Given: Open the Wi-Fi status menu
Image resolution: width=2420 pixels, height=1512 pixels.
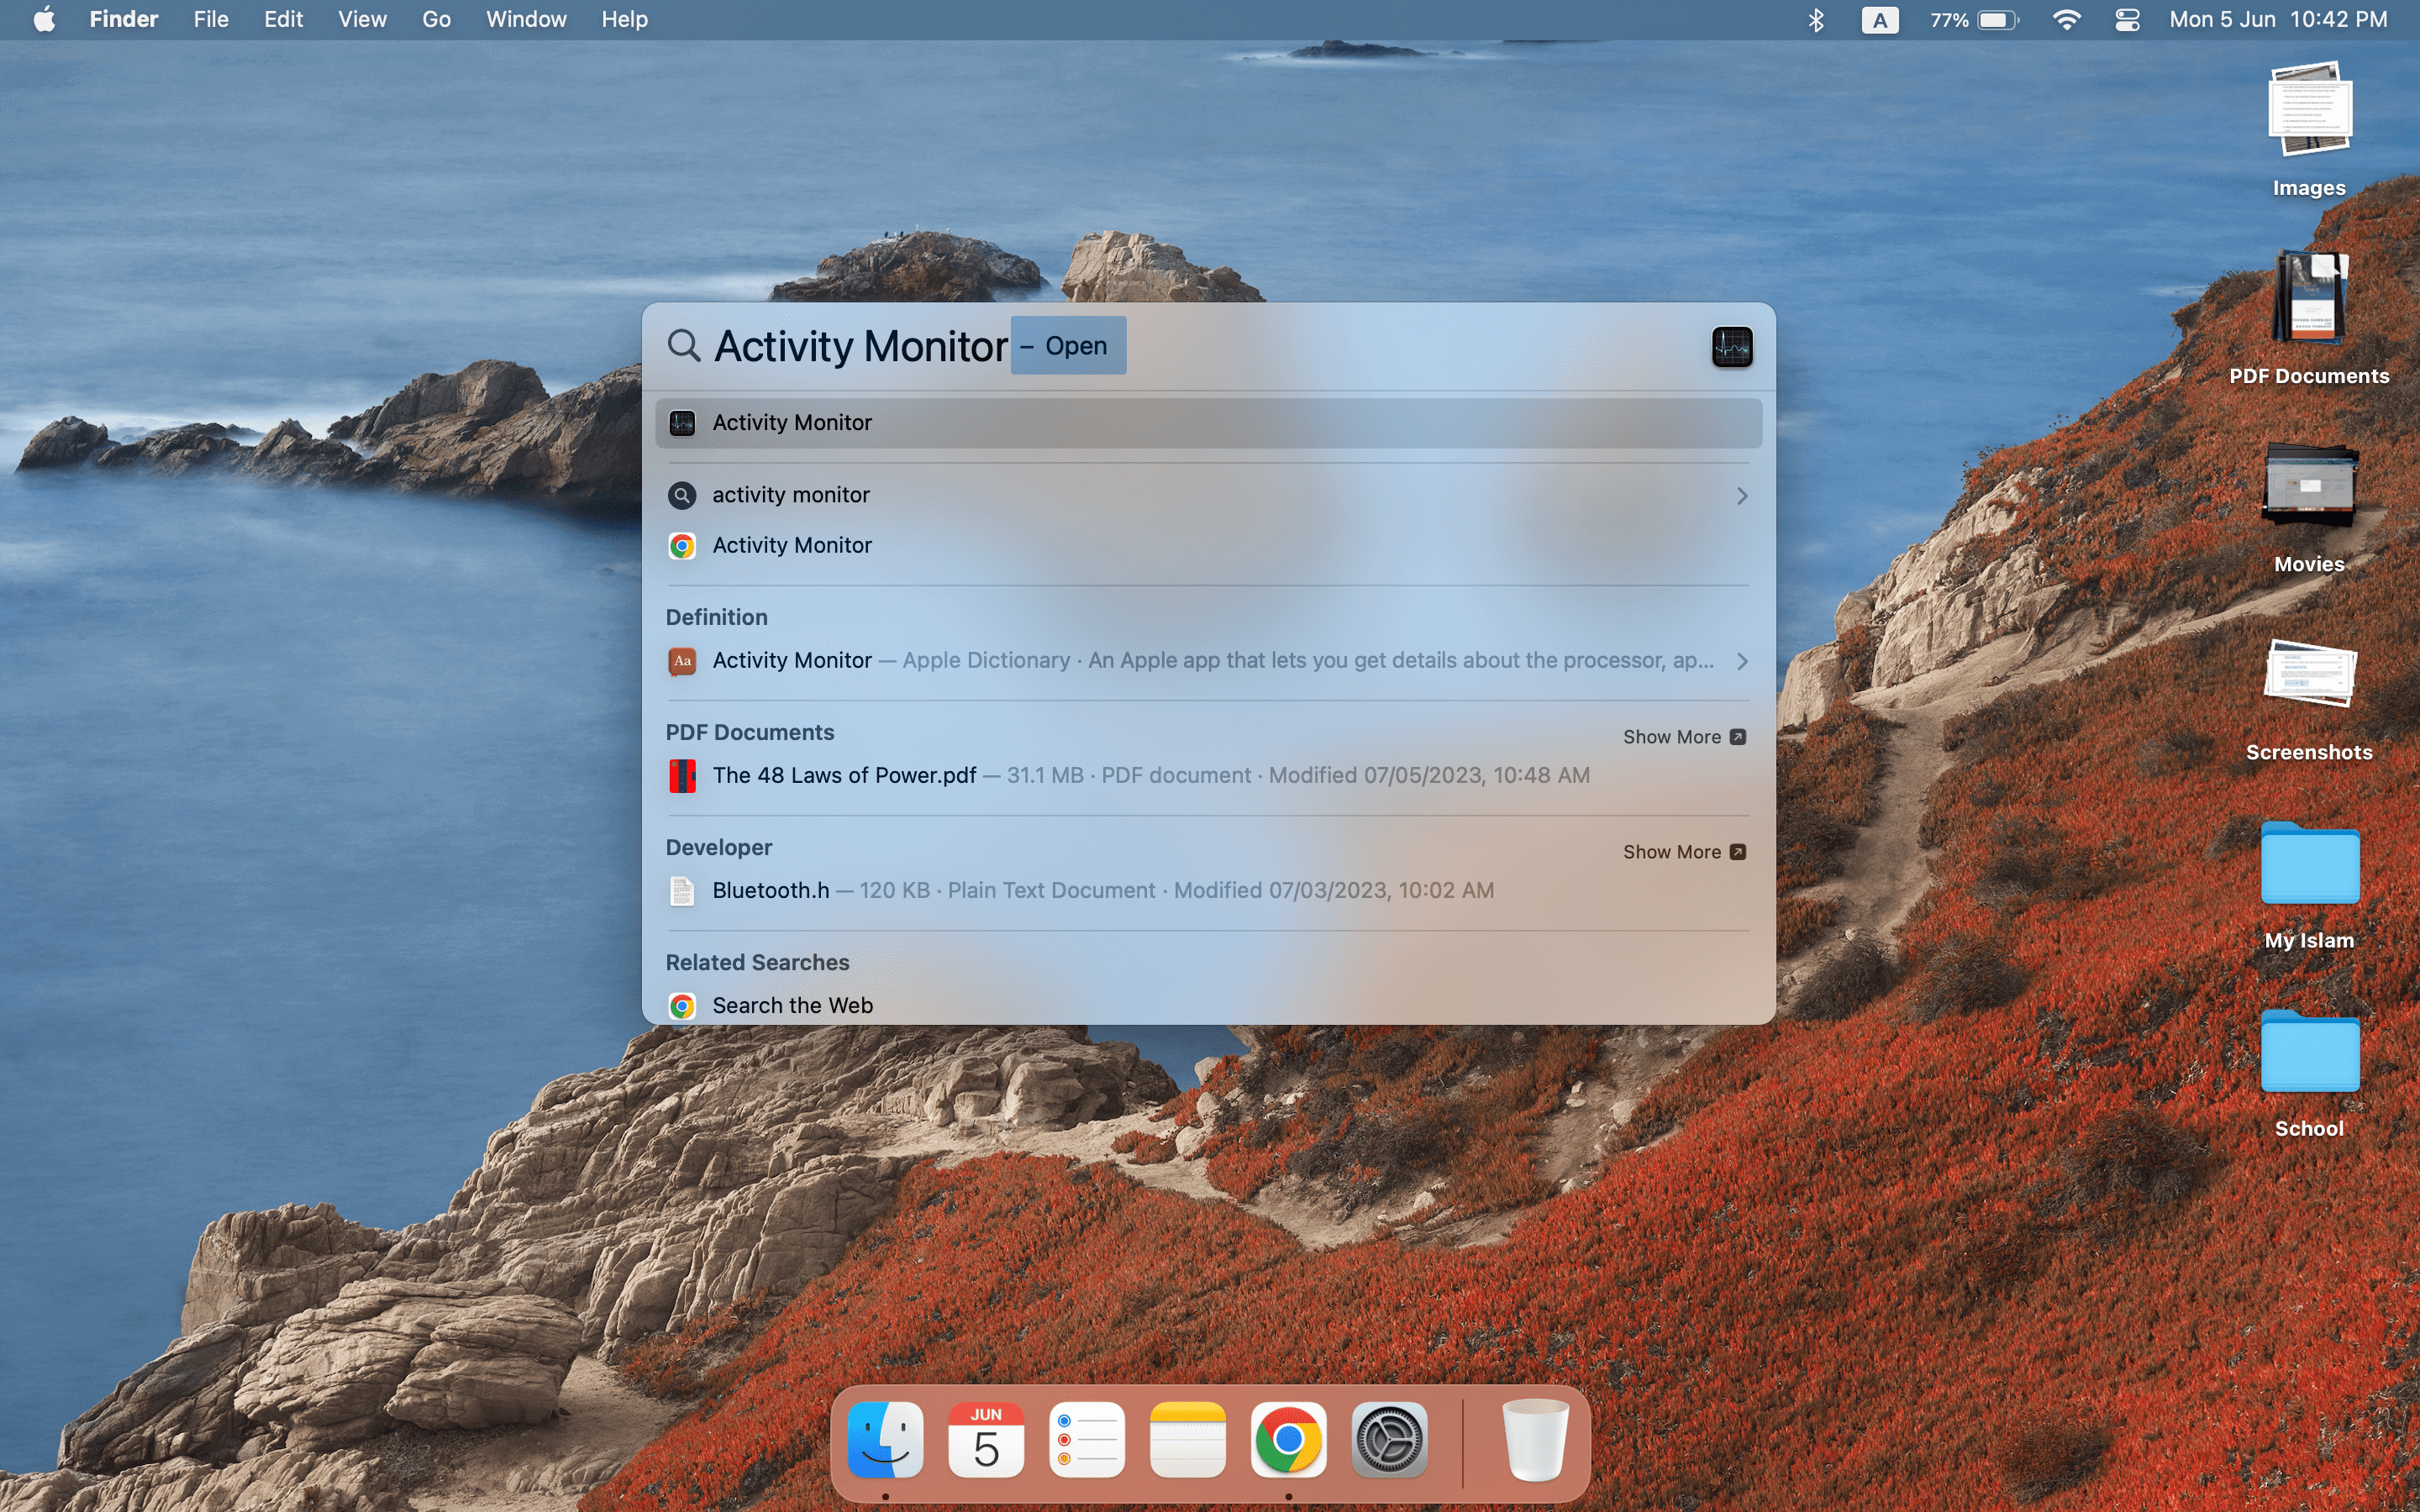Looking at the screenshot, I should (x=2066, y=20).
